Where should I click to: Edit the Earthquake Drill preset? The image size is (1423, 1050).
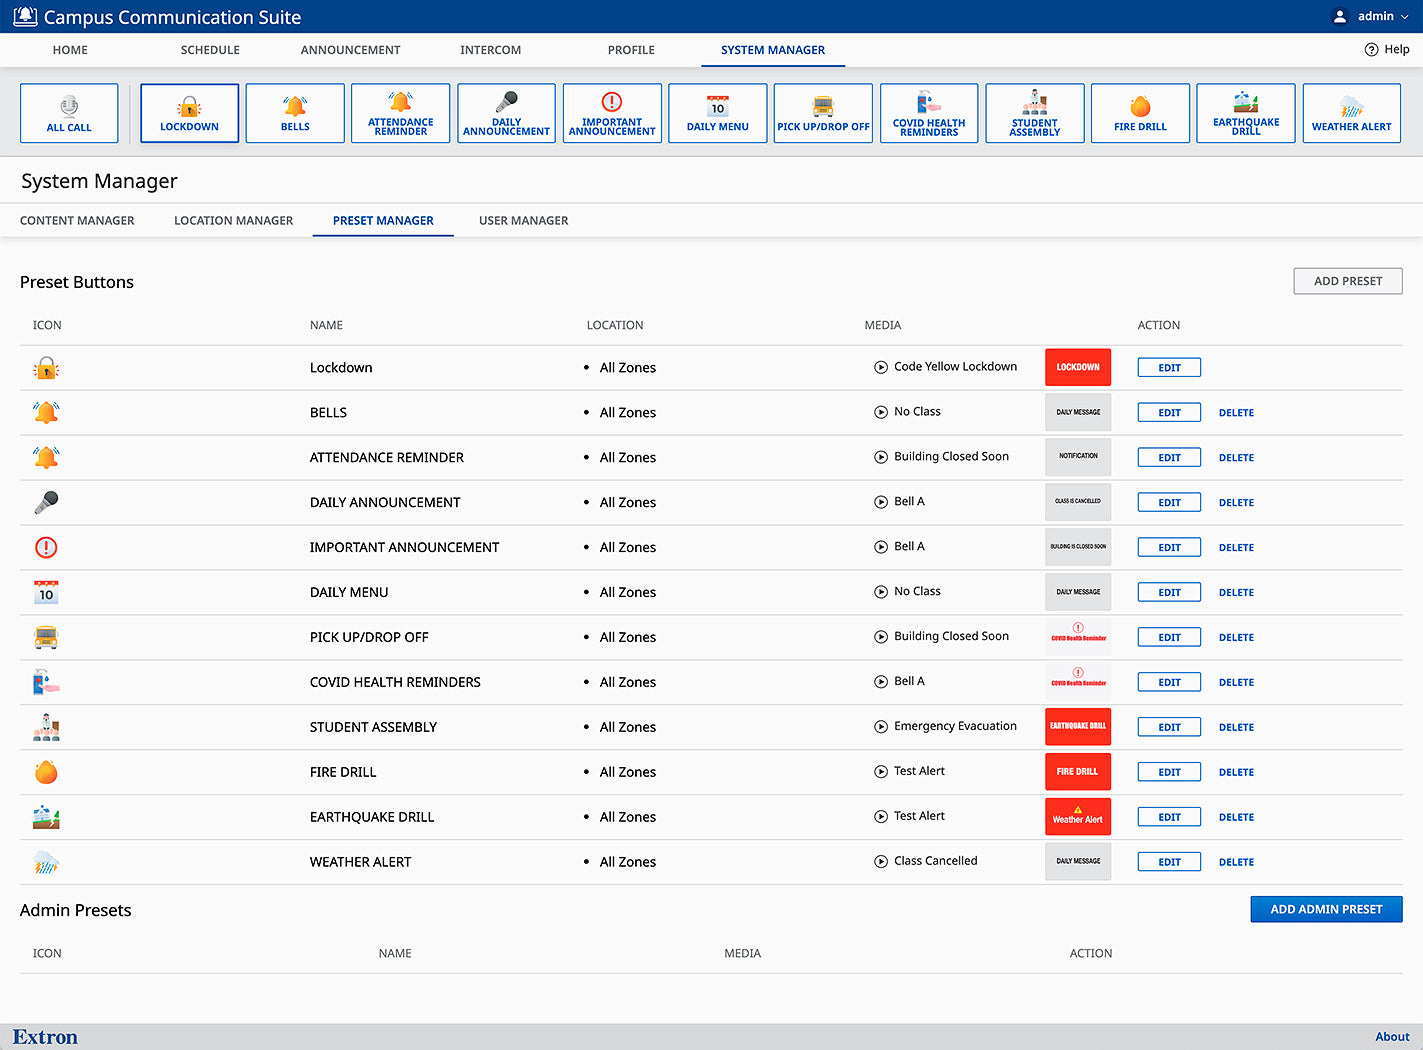(1169, 818)
